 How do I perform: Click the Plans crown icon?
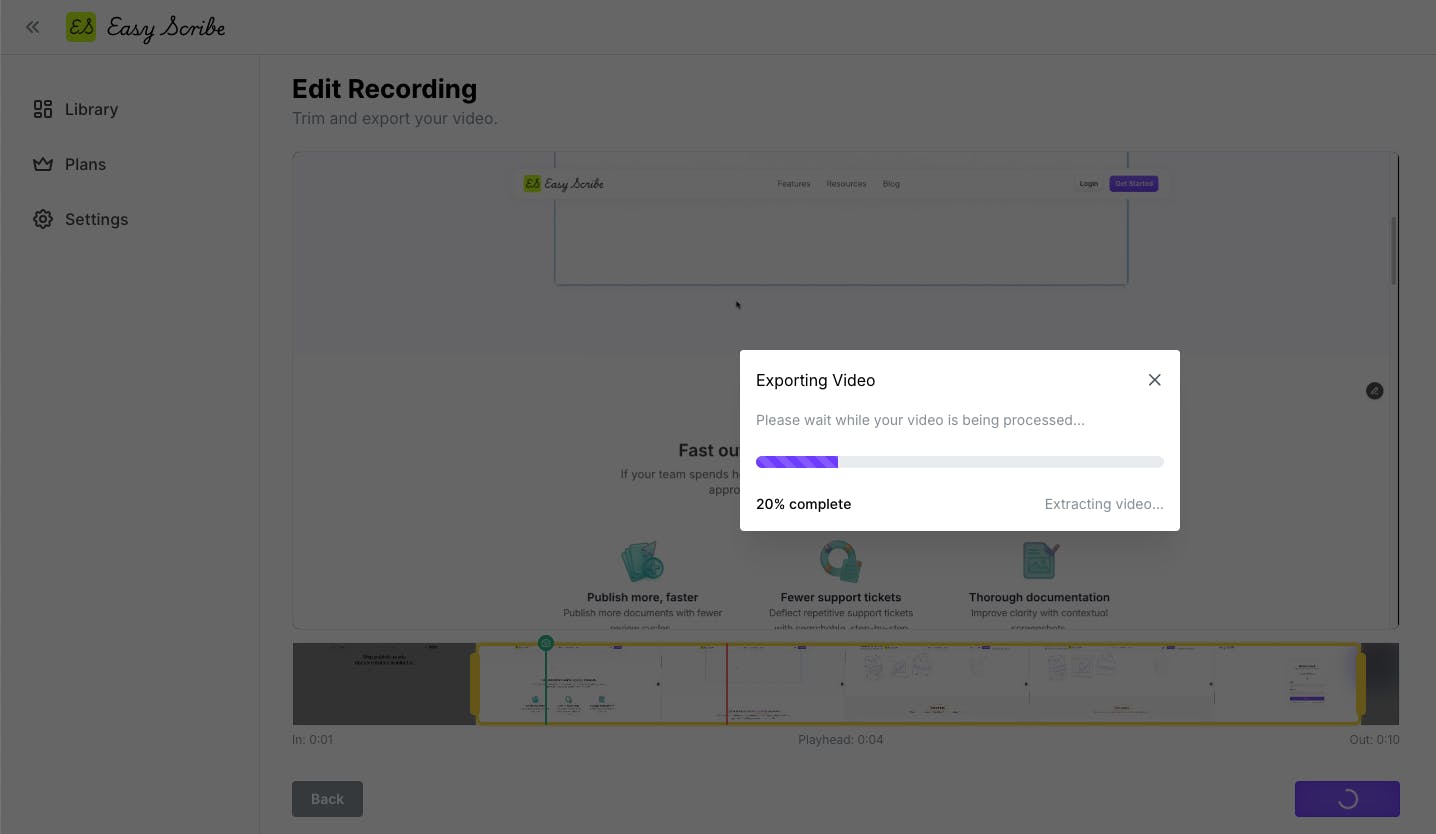tap(43, 164)
